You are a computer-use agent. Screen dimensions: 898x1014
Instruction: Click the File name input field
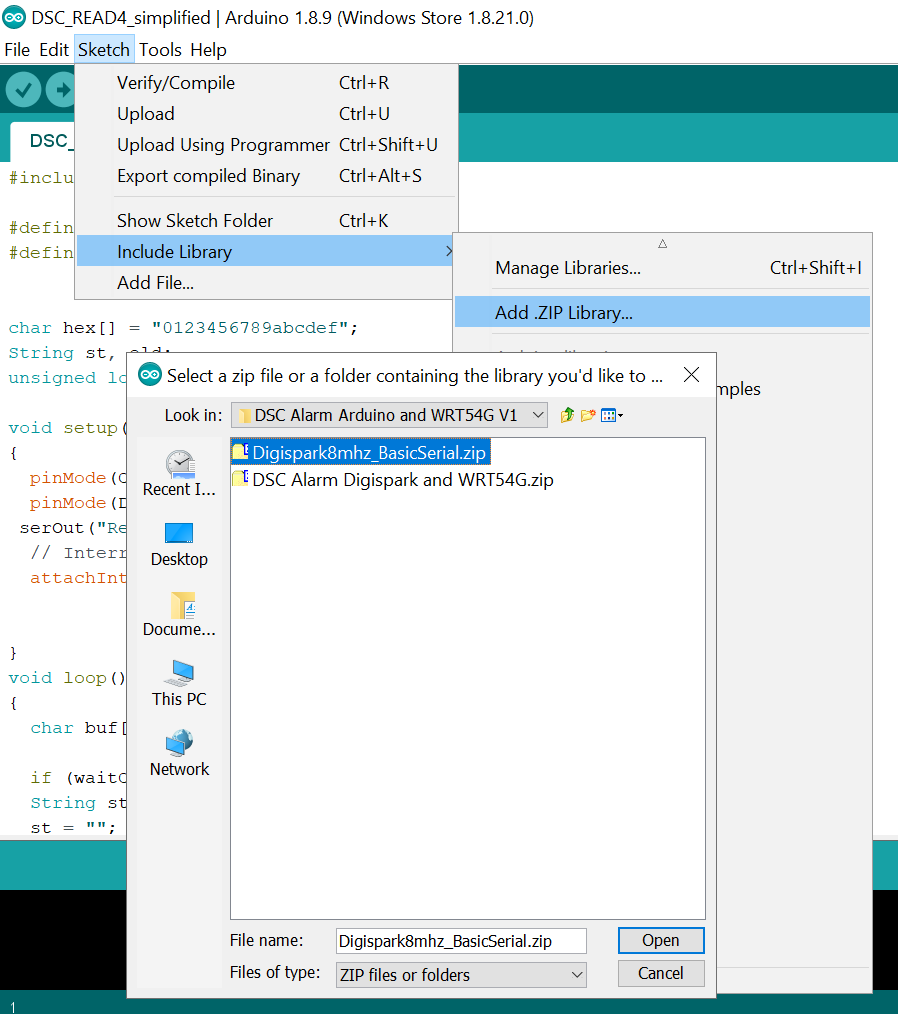[x=461, y=941]
